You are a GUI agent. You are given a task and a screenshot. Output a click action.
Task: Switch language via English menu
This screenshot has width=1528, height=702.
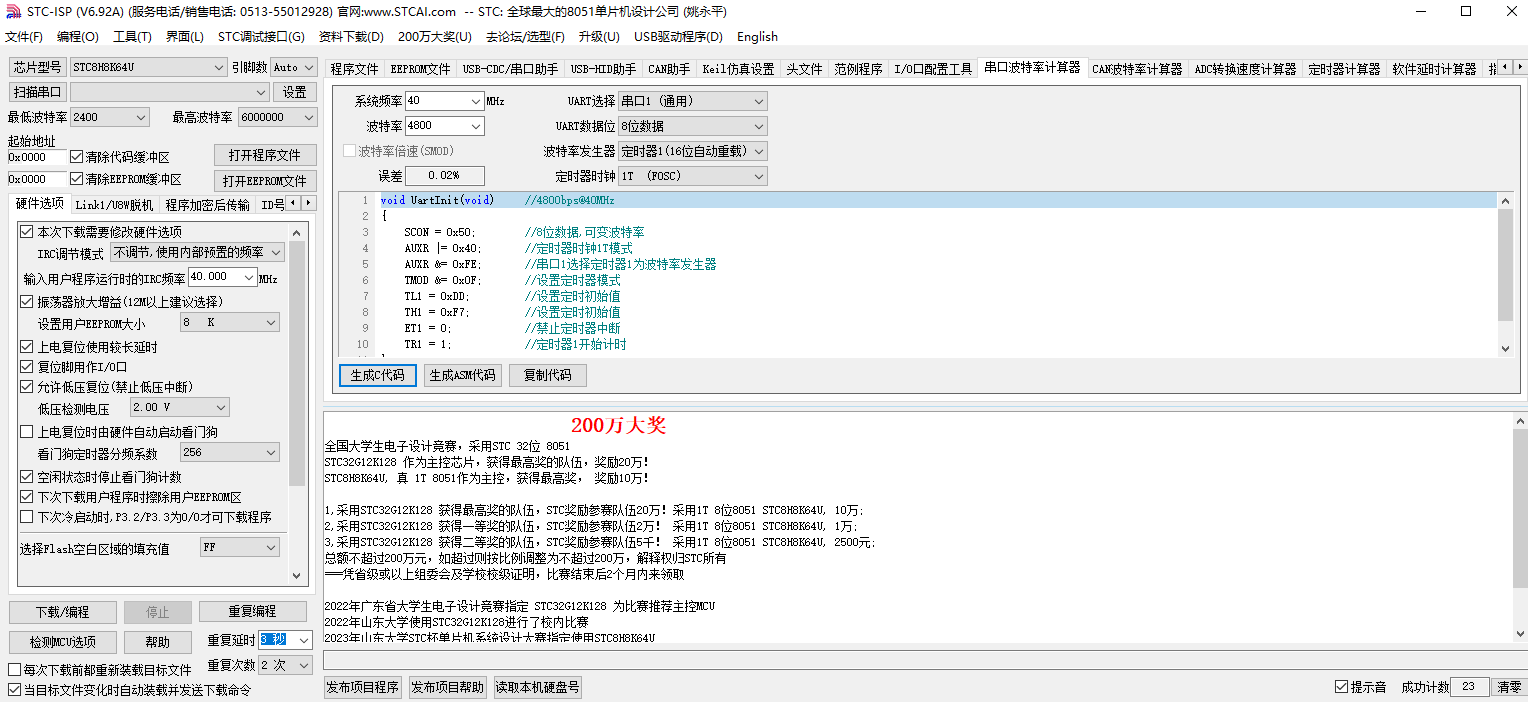point(757,37)
